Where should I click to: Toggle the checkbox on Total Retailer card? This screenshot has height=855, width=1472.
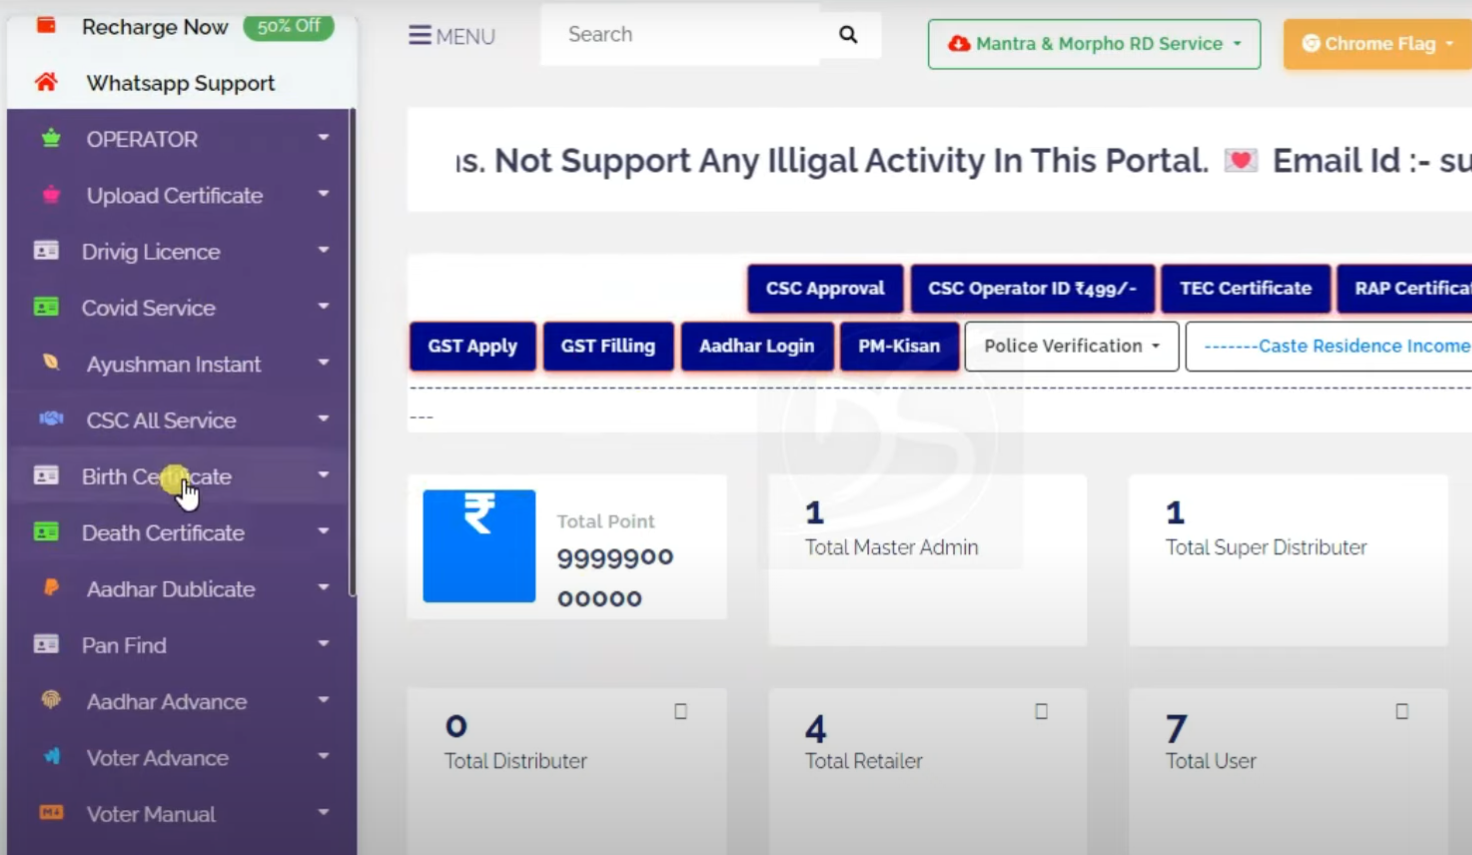(1041, 712)
